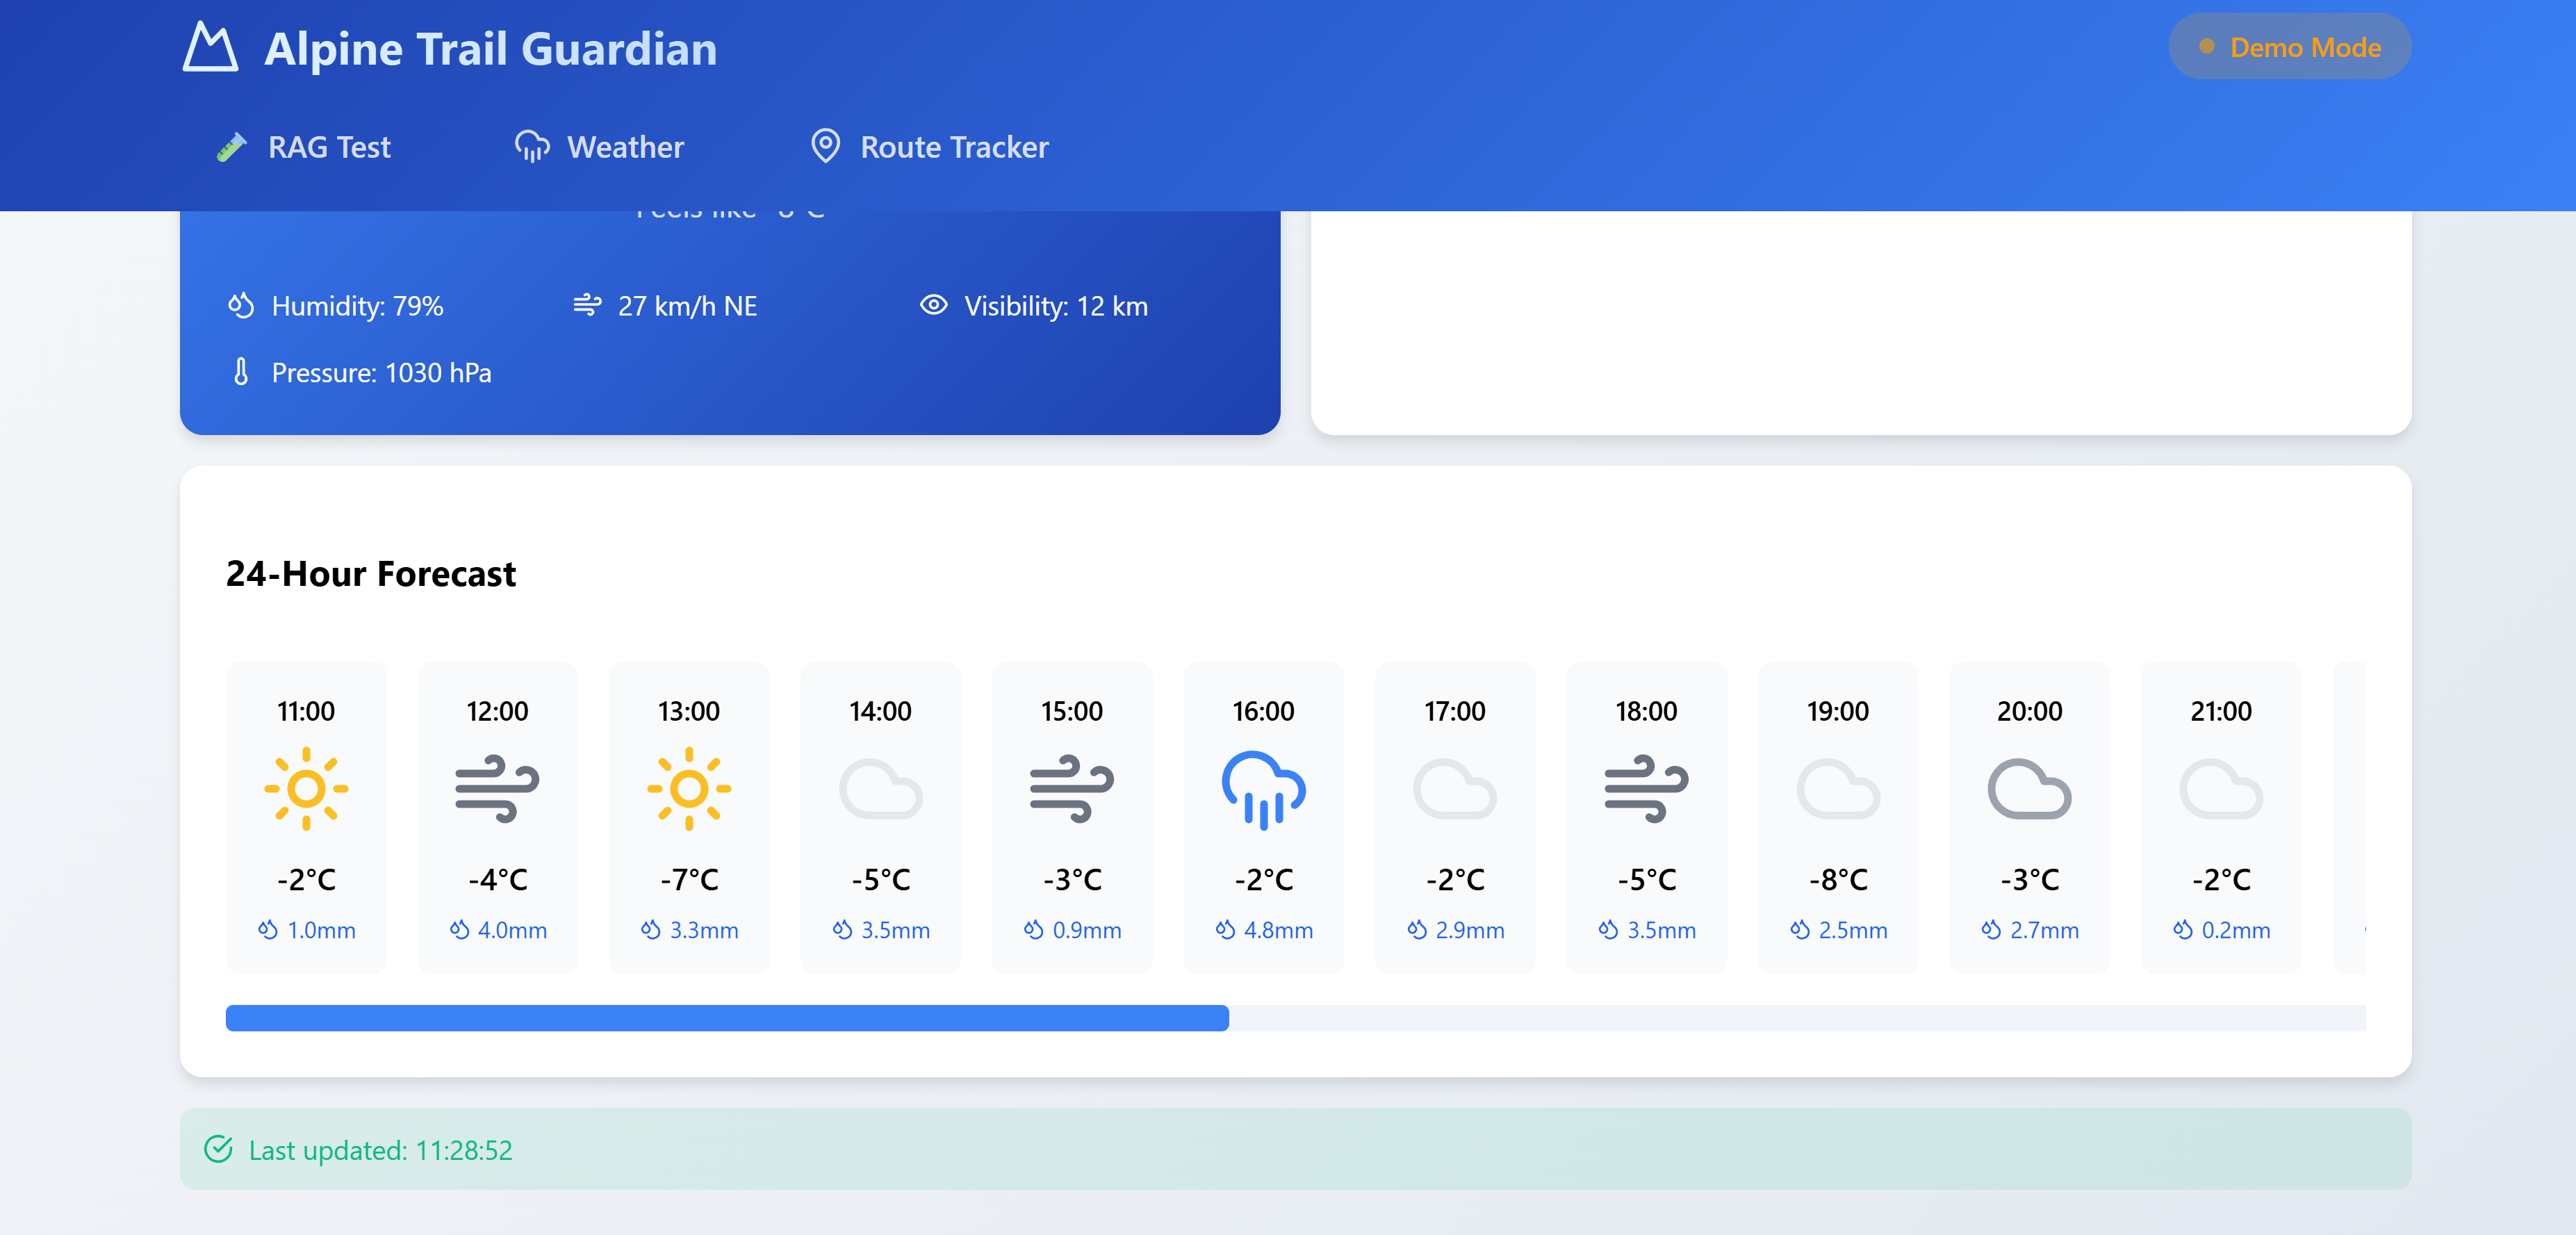Click the wind icon beside 27 km/h NE
The image size is (2576, 1235).
pyautogui.click(x=587, y=305)
